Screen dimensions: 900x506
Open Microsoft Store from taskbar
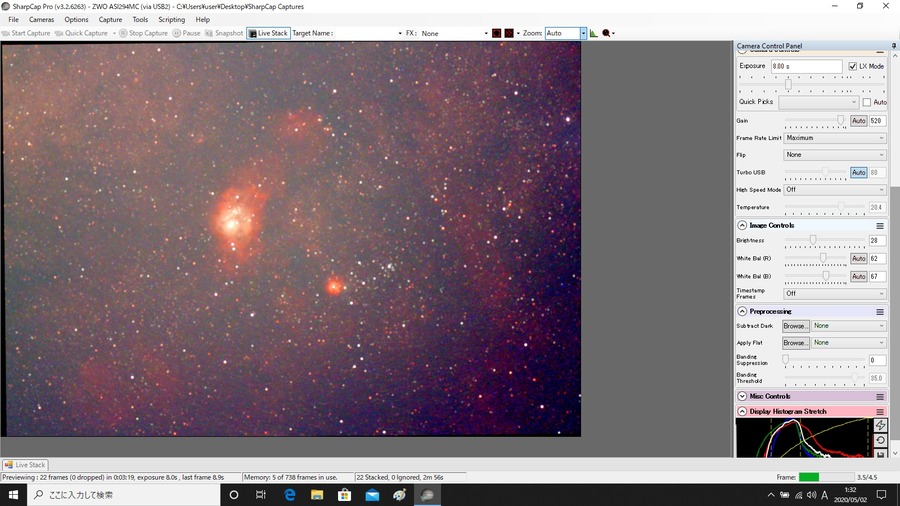point(344,495)
